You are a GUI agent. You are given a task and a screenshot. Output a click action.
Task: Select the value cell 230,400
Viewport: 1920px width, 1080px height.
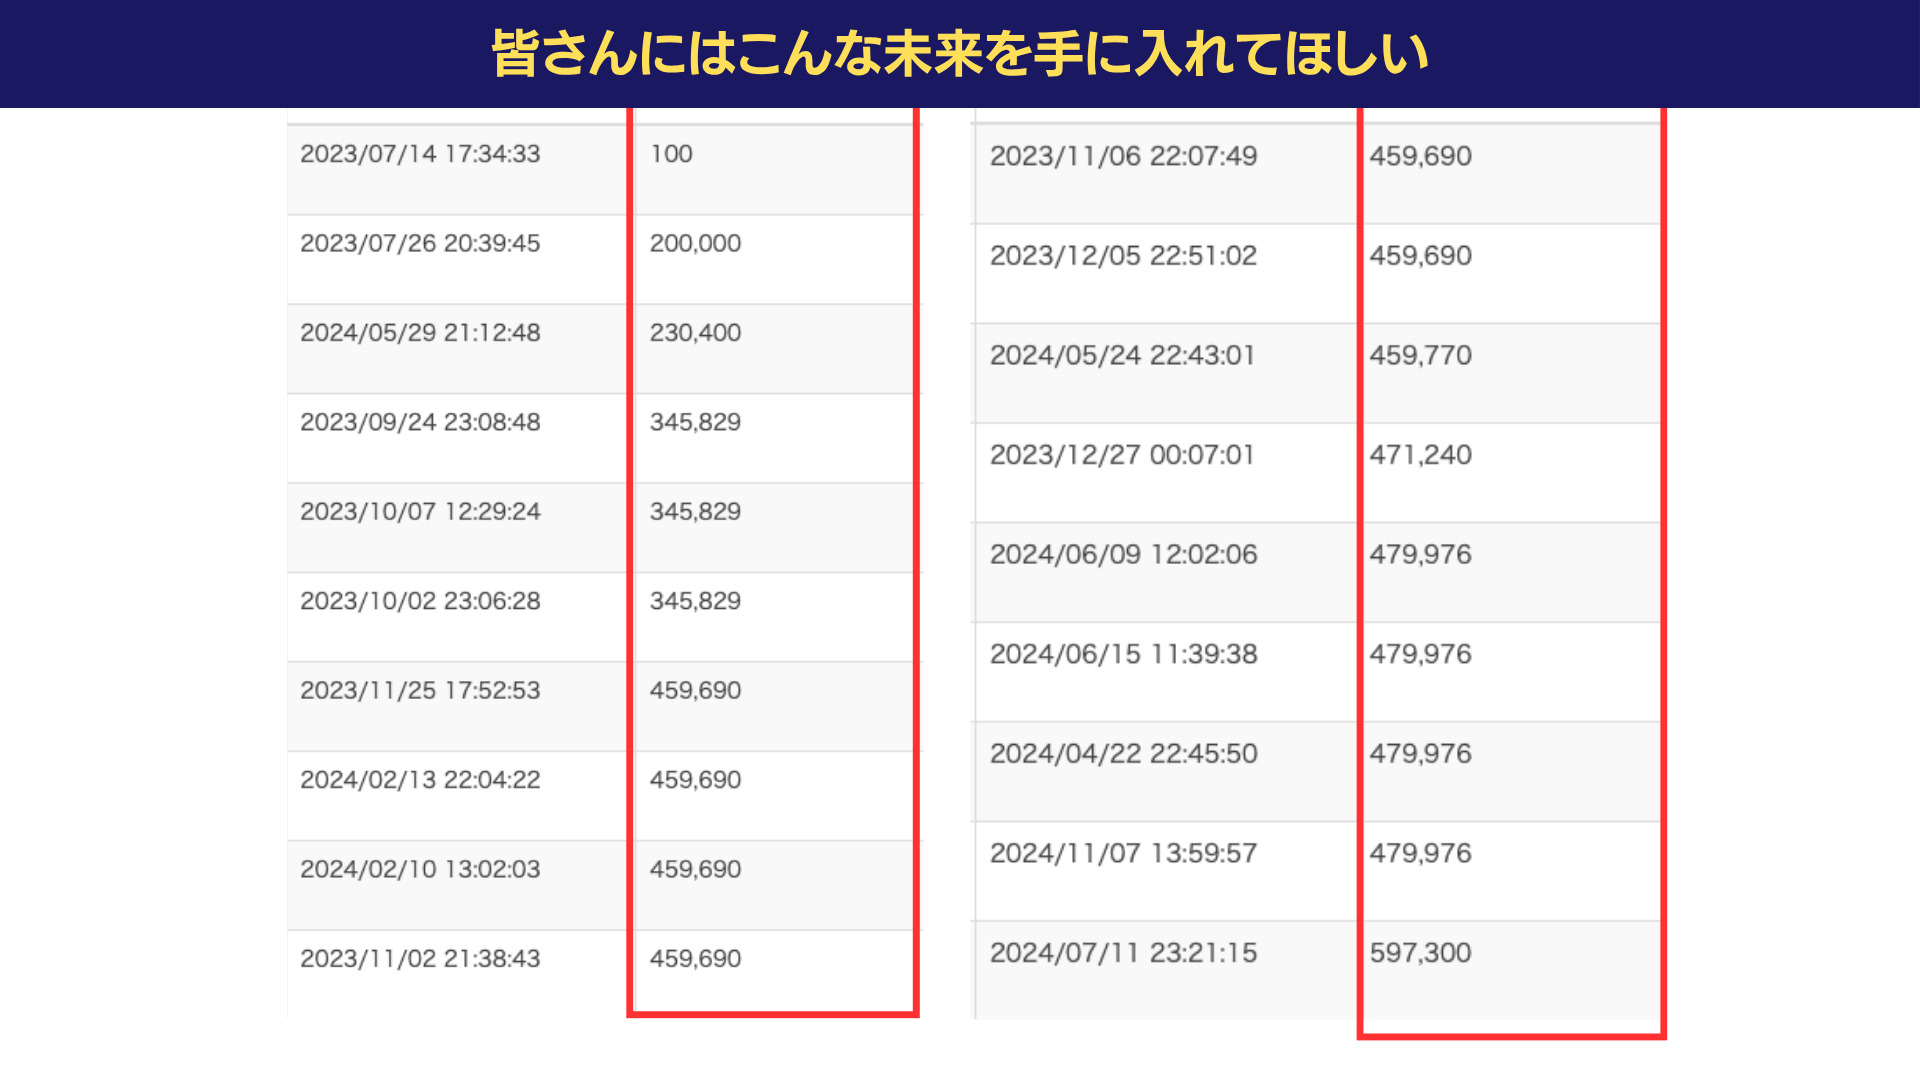(696, 333)
